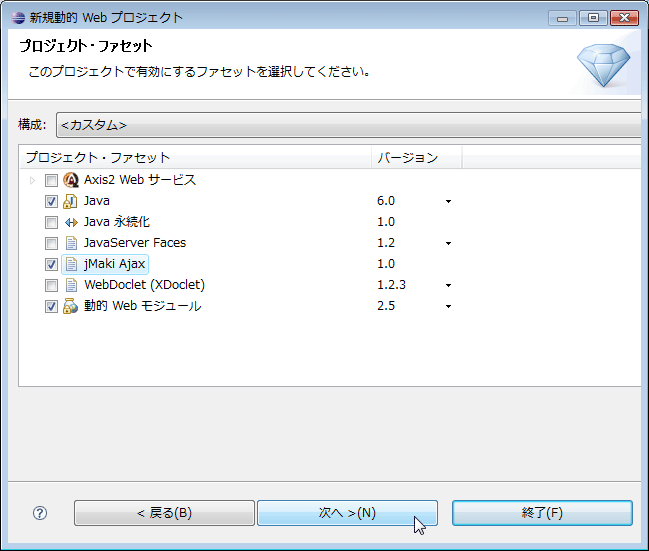649x551 pixels.
Task: Click the < 戻る(B) back button
Action: tap(164, 513)
